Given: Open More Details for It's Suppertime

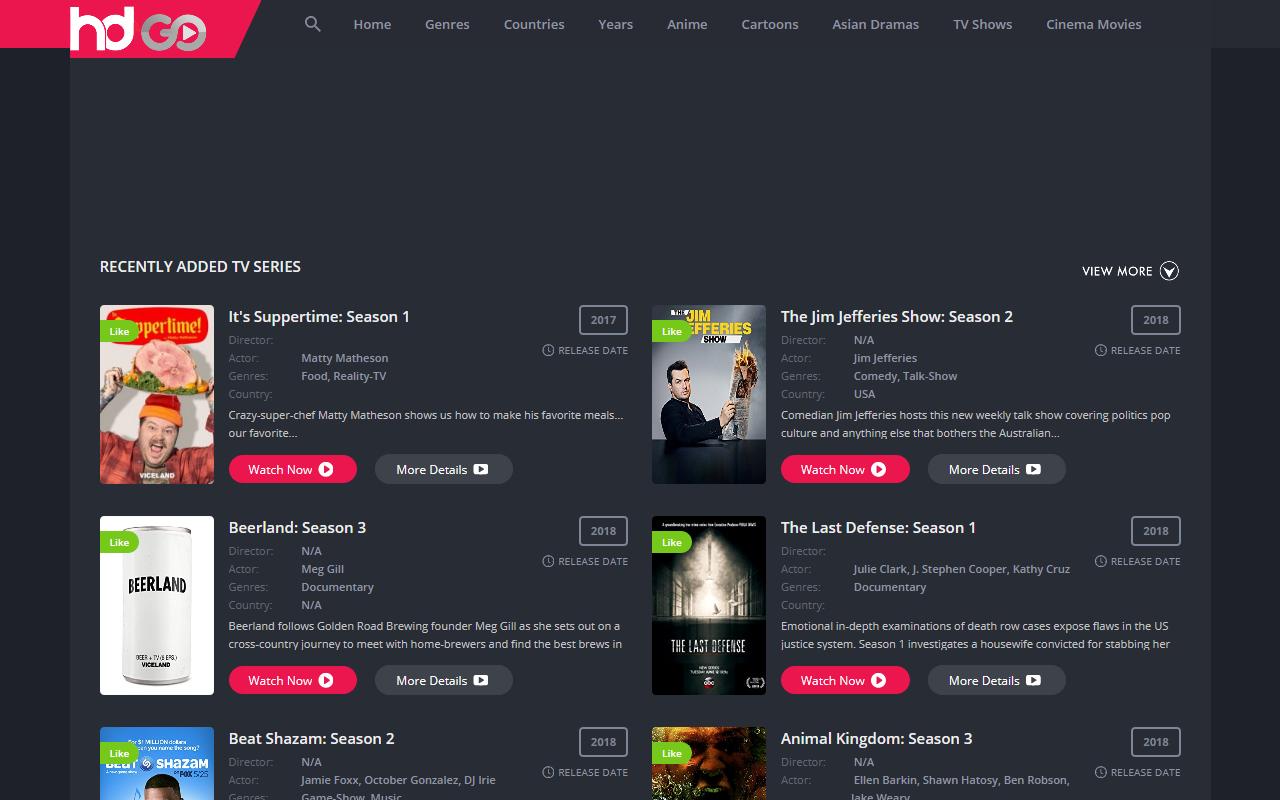Looking at the screenshot, I should click(x=443, y=469).
